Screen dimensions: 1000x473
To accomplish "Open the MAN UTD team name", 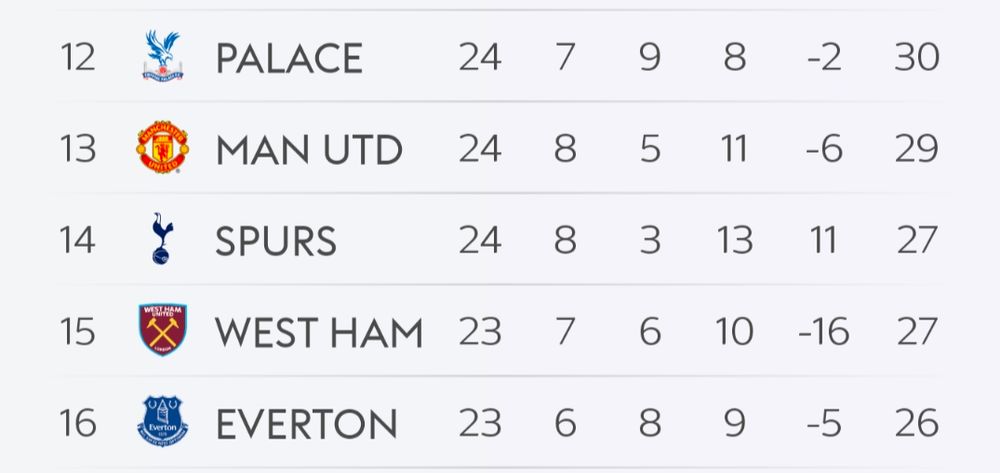I will tap(309, 150).
